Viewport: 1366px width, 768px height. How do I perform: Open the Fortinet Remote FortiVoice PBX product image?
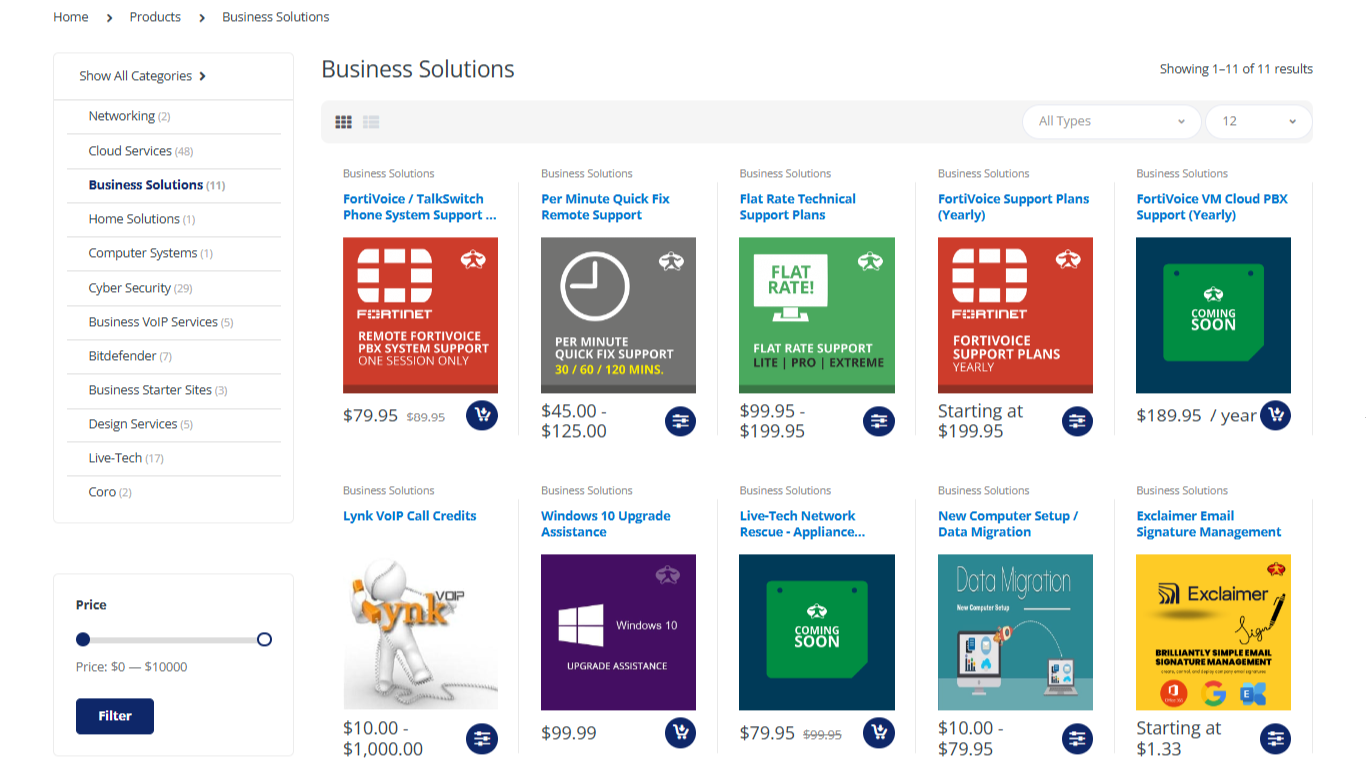click(x=420, y=315)
